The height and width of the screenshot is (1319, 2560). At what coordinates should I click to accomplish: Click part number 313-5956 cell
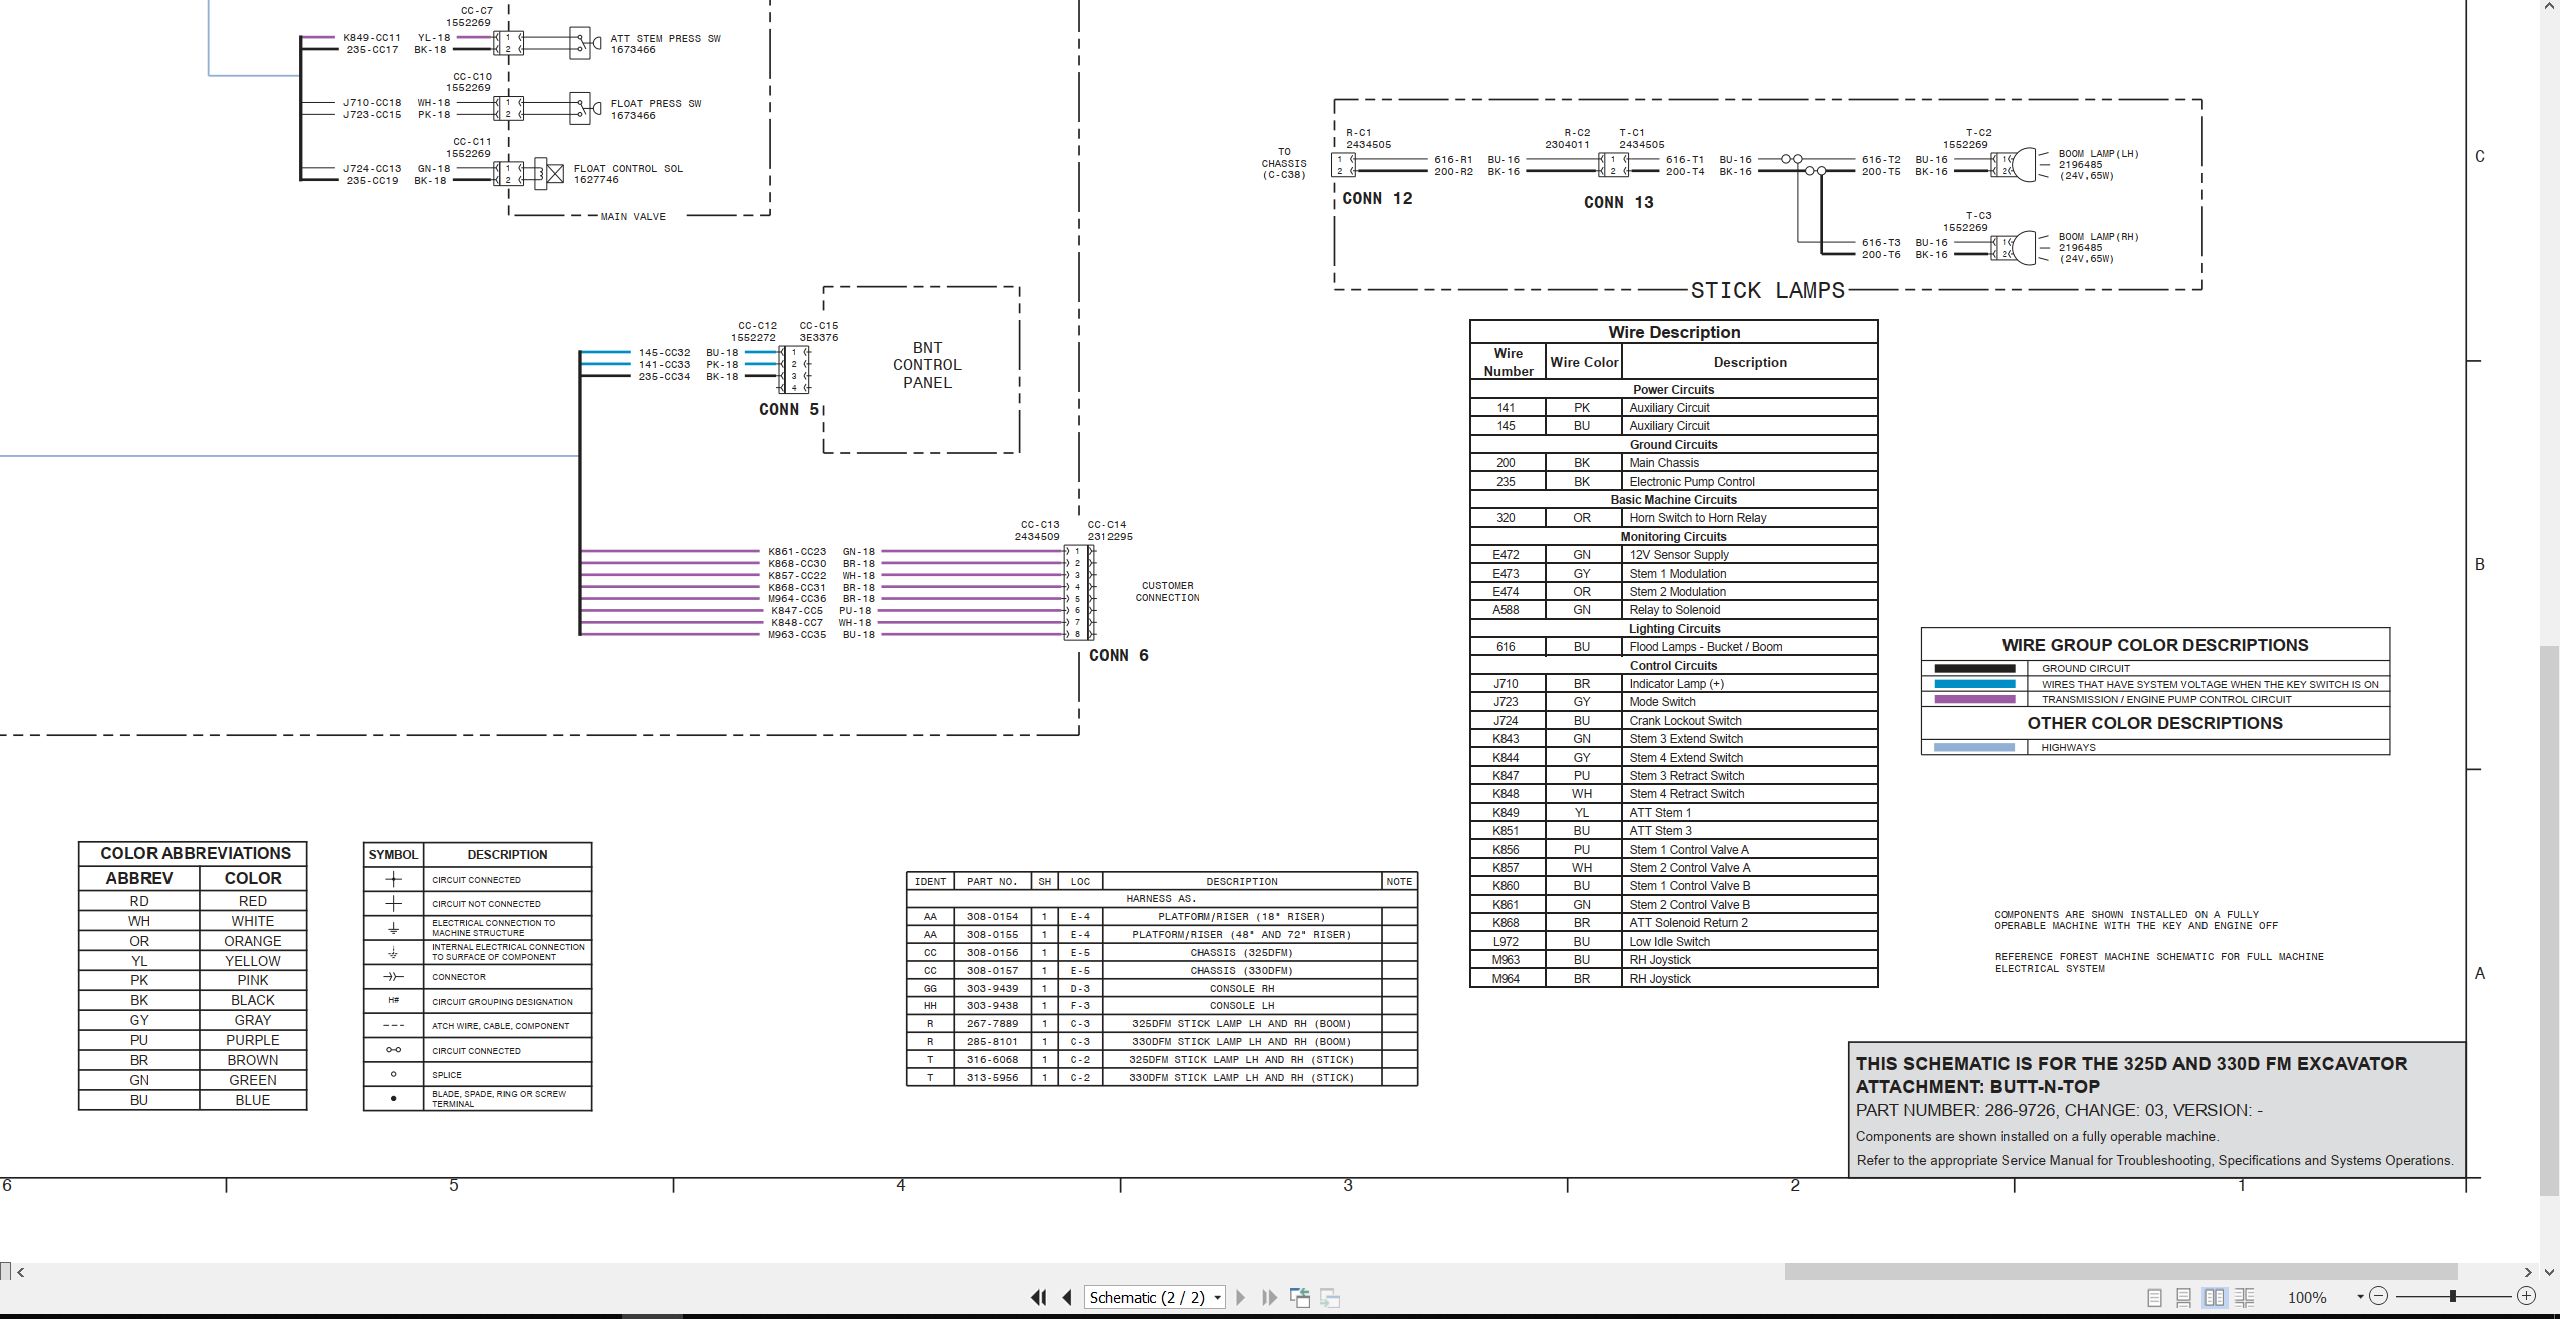pyautogui.click(x=992, y=1077)
